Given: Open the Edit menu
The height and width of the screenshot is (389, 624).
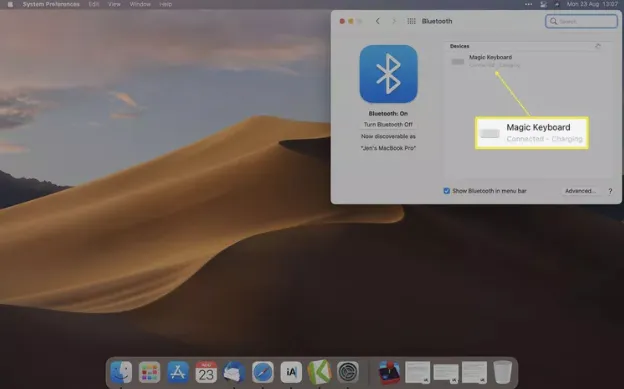Looking at the screenshot, I should point(94,4).
